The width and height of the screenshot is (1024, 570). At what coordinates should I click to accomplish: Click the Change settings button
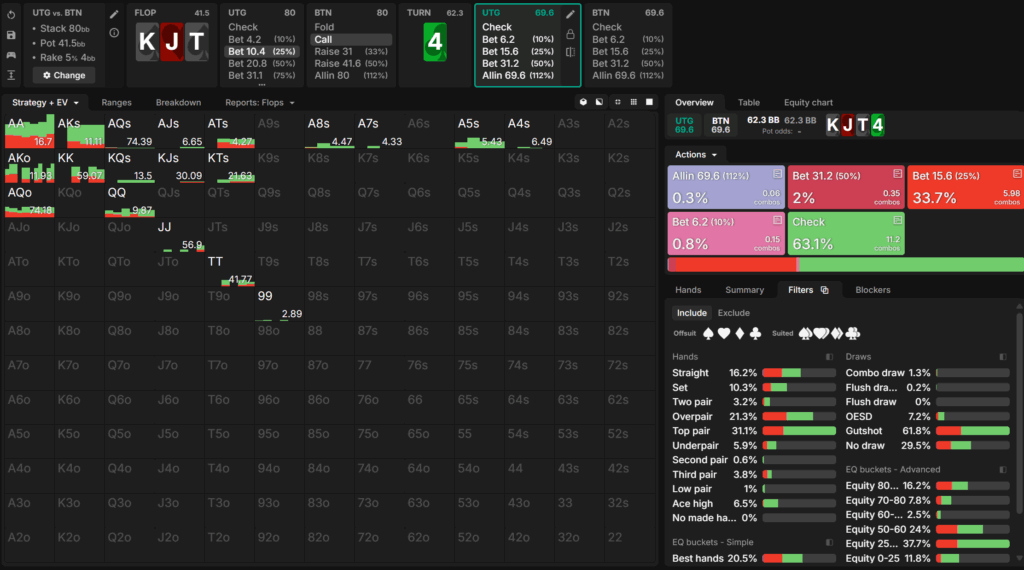63,75
